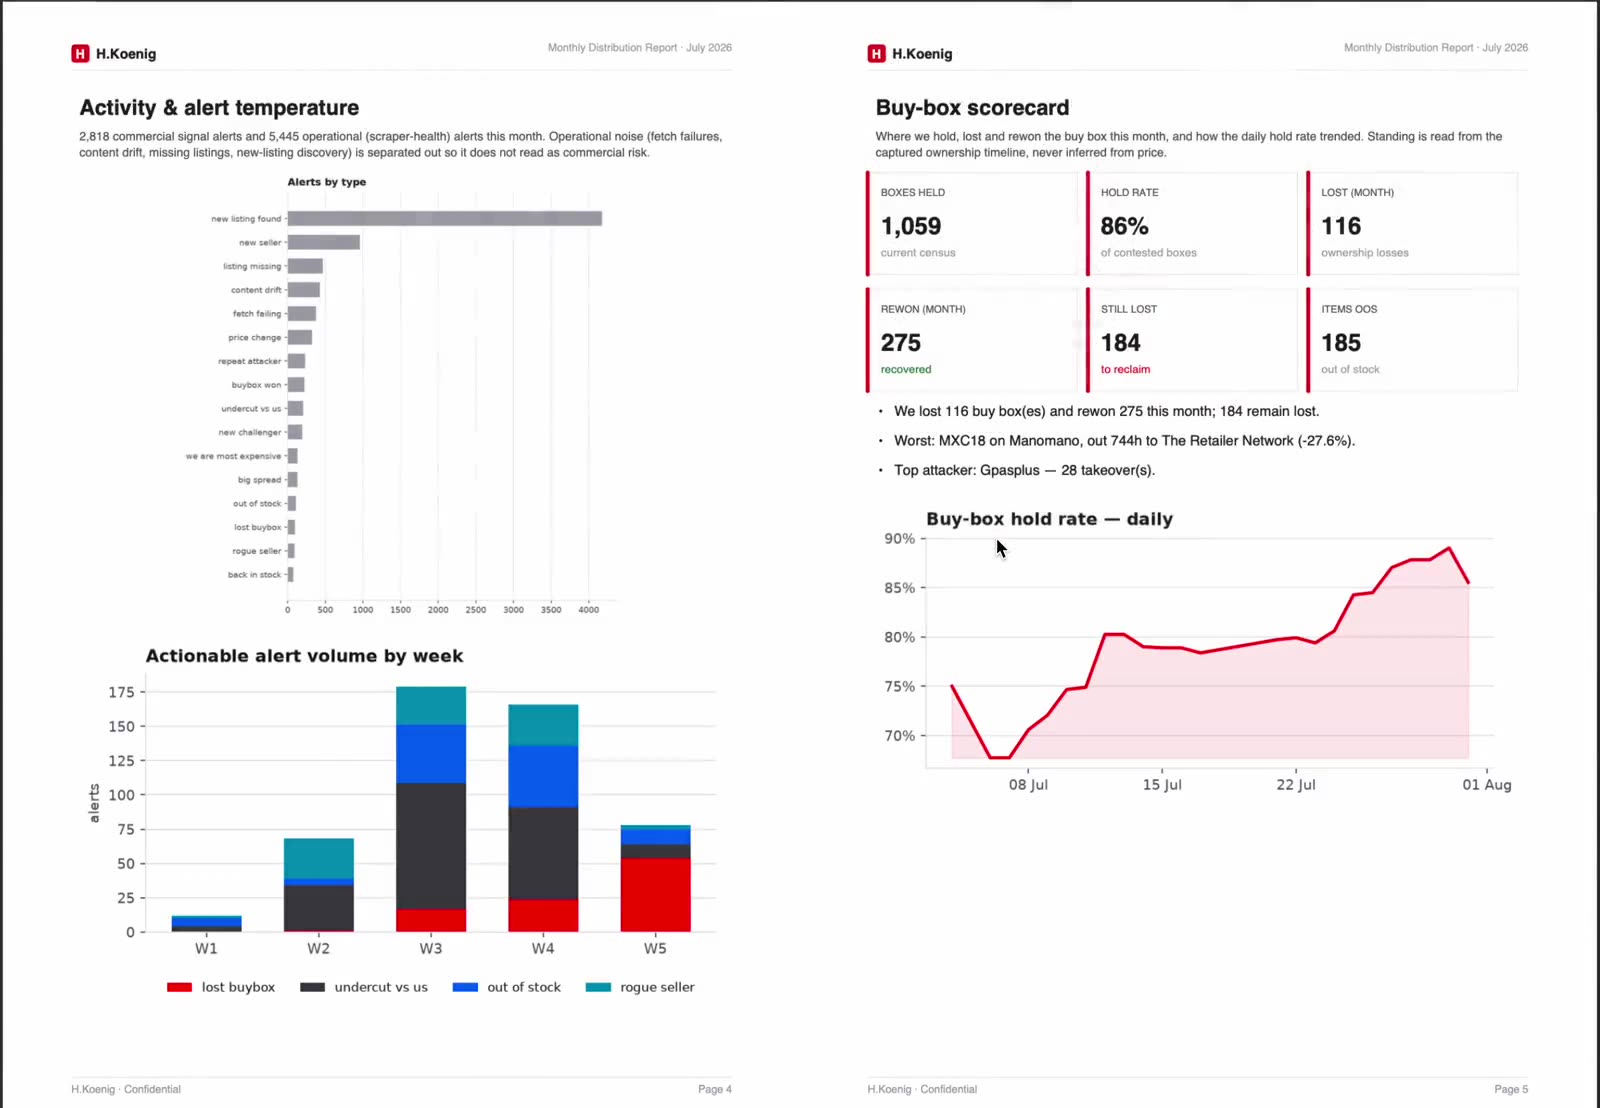1600x1108 pixels.
Task: Click the BOXES HELD 1,059 card
Action: (972, 223)
